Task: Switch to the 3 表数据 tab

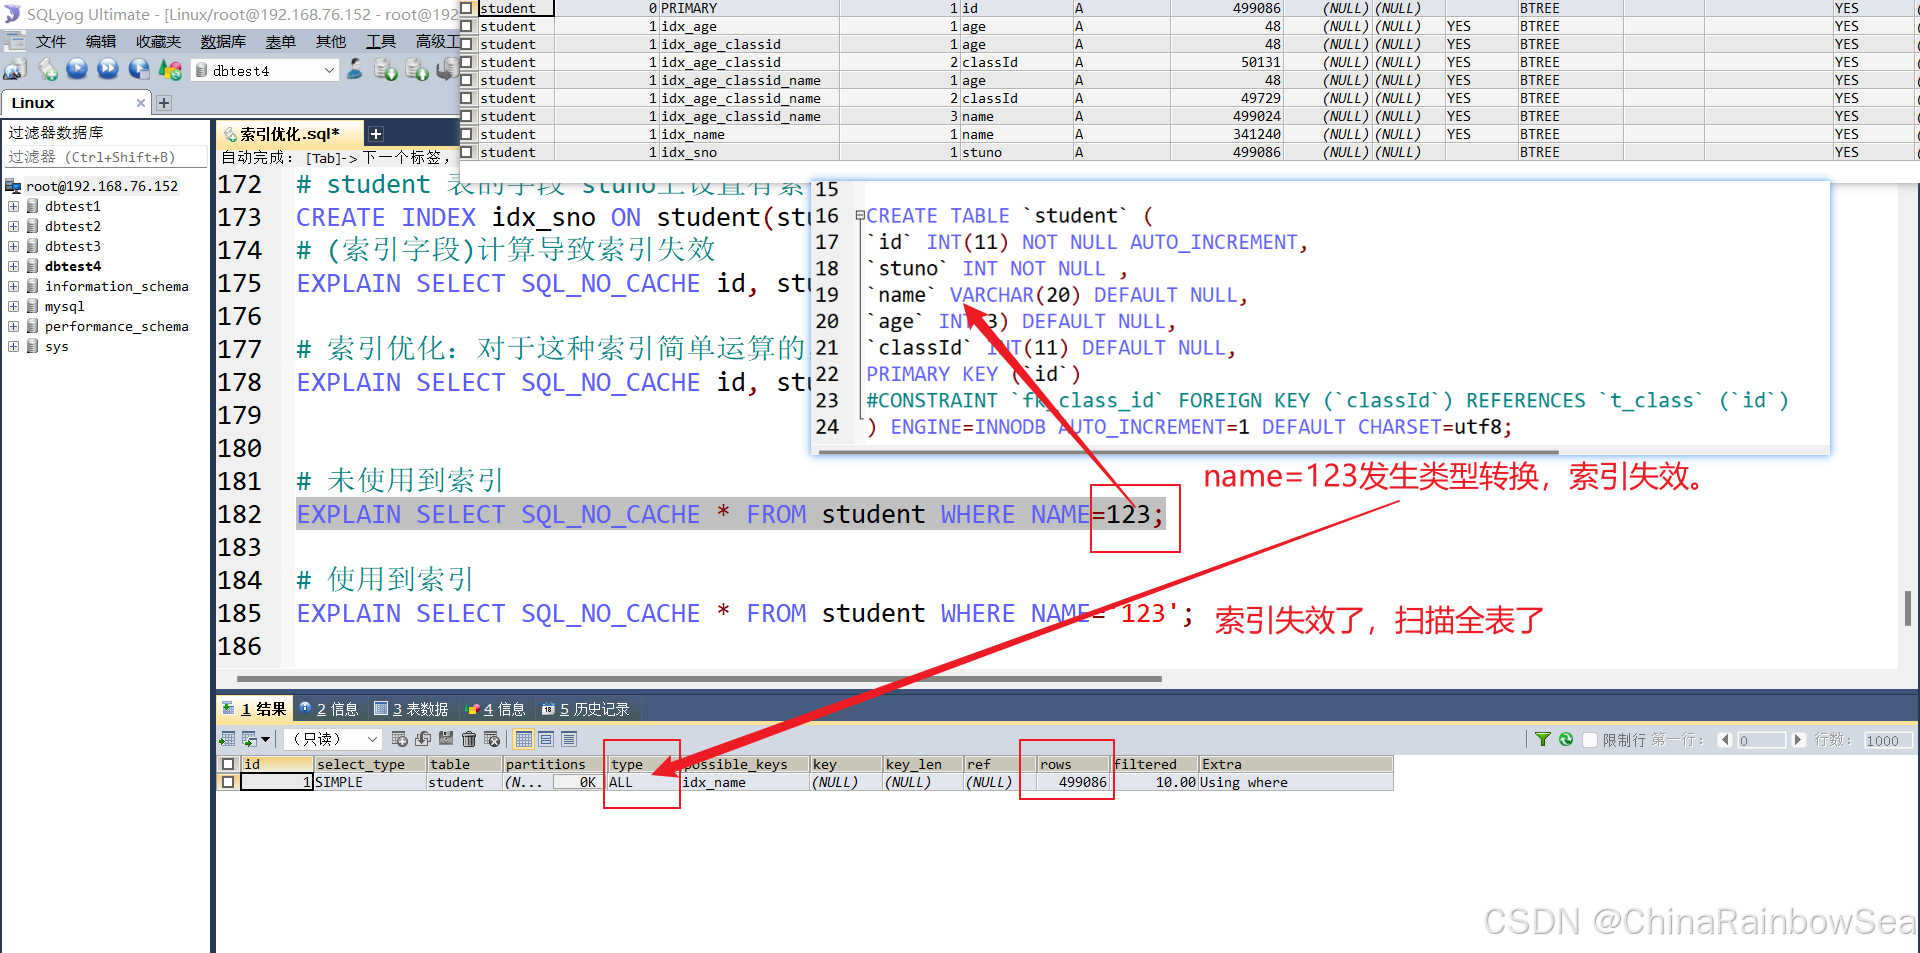Action: (411, 709)
